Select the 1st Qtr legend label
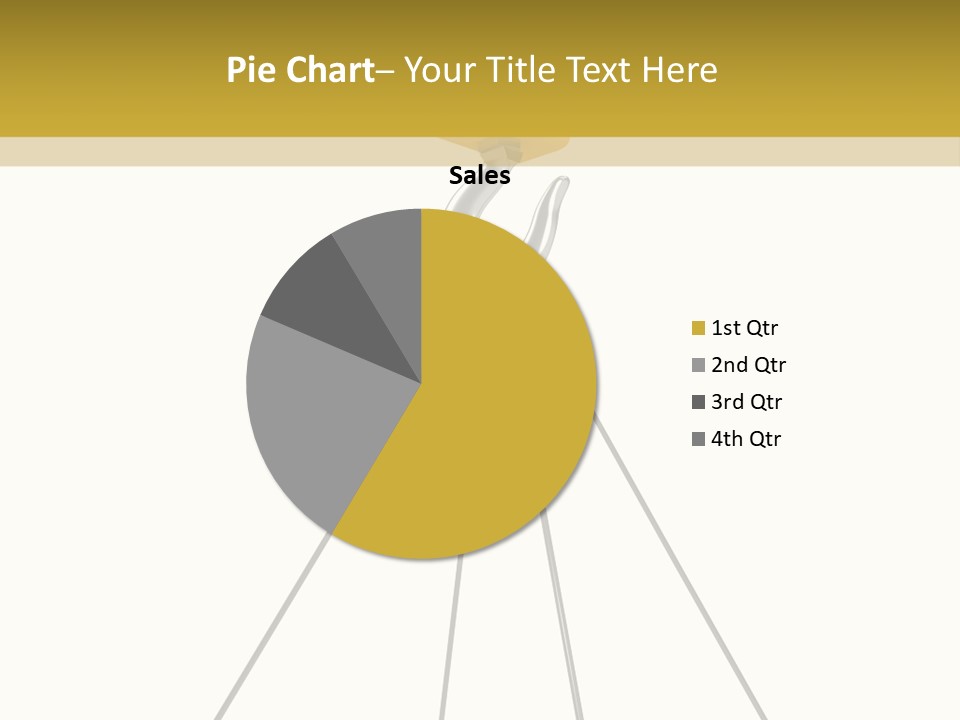Screen dimensions: 960x720 (744, 328)
